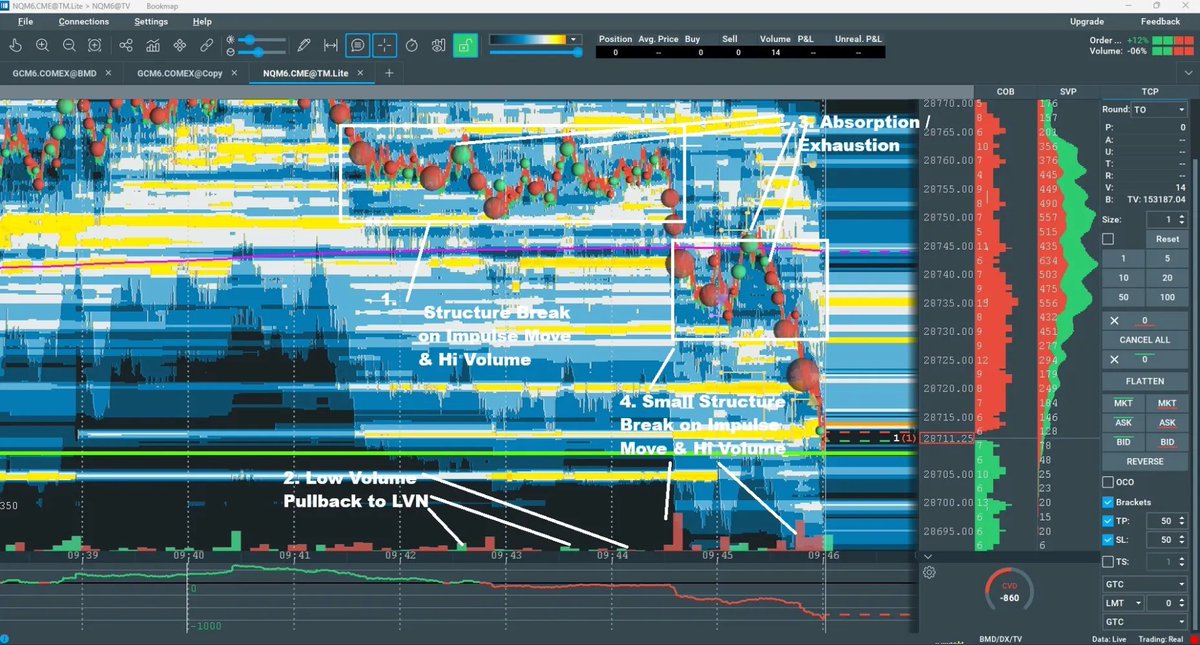
Task: Open the Round TO dropdown
Action: [1158, 110]
